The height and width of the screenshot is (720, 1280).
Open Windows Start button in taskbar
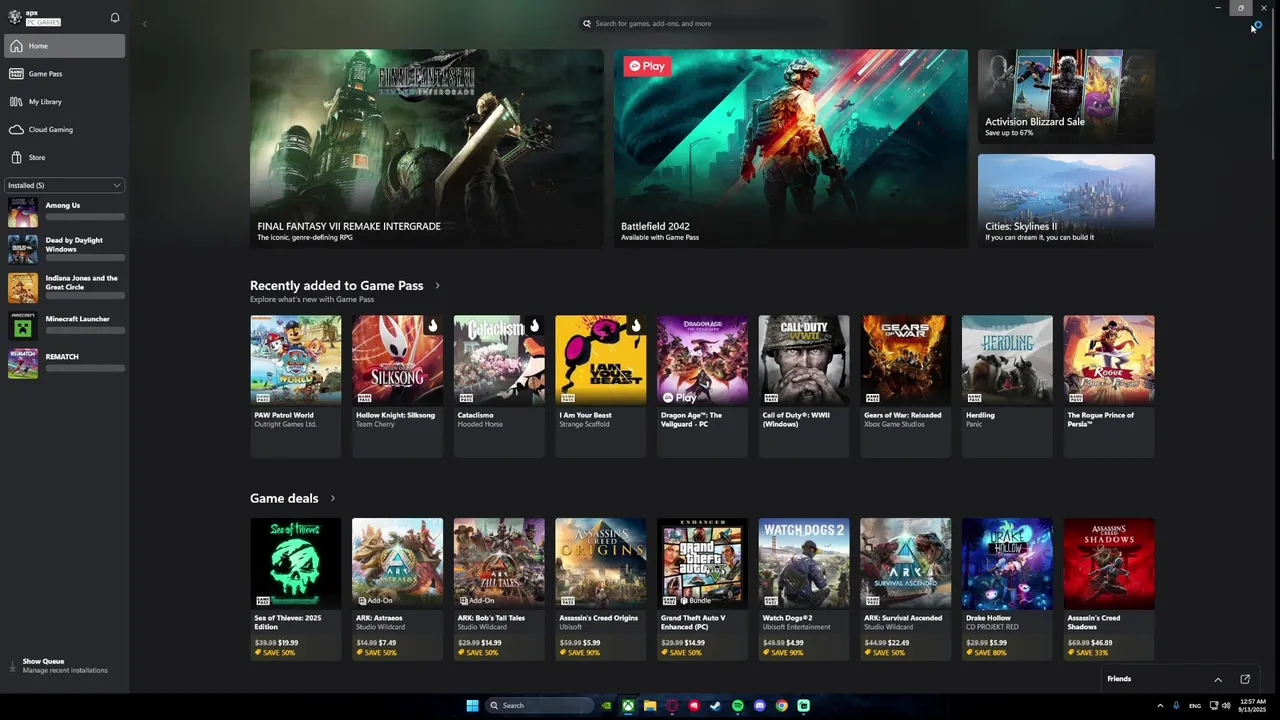472,705
